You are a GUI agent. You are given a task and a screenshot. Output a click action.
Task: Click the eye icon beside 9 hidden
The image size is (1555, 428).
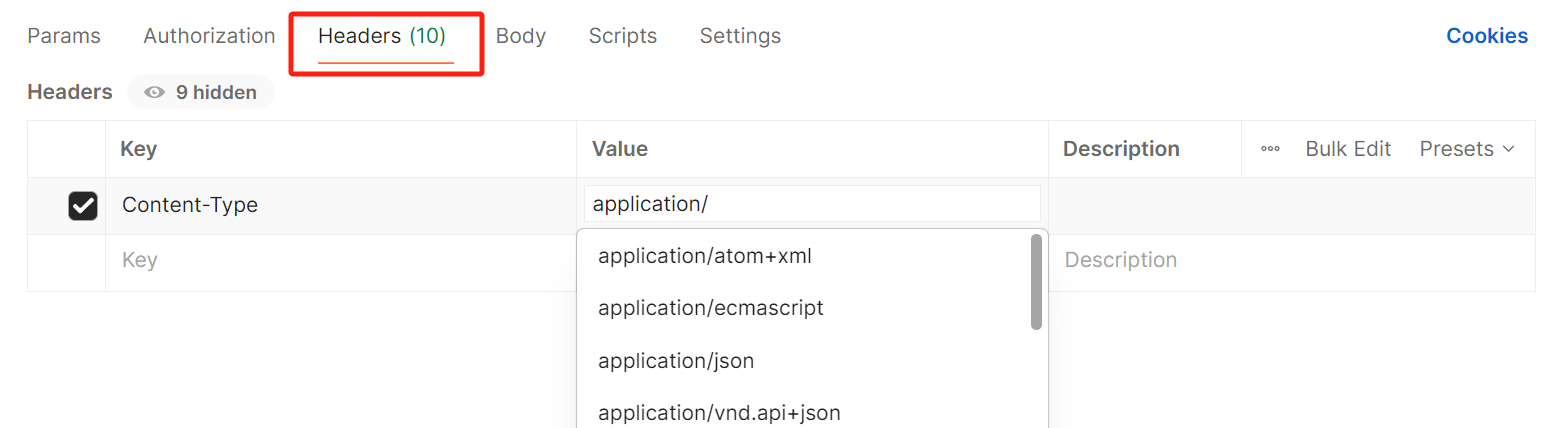(x=154, y=93)
